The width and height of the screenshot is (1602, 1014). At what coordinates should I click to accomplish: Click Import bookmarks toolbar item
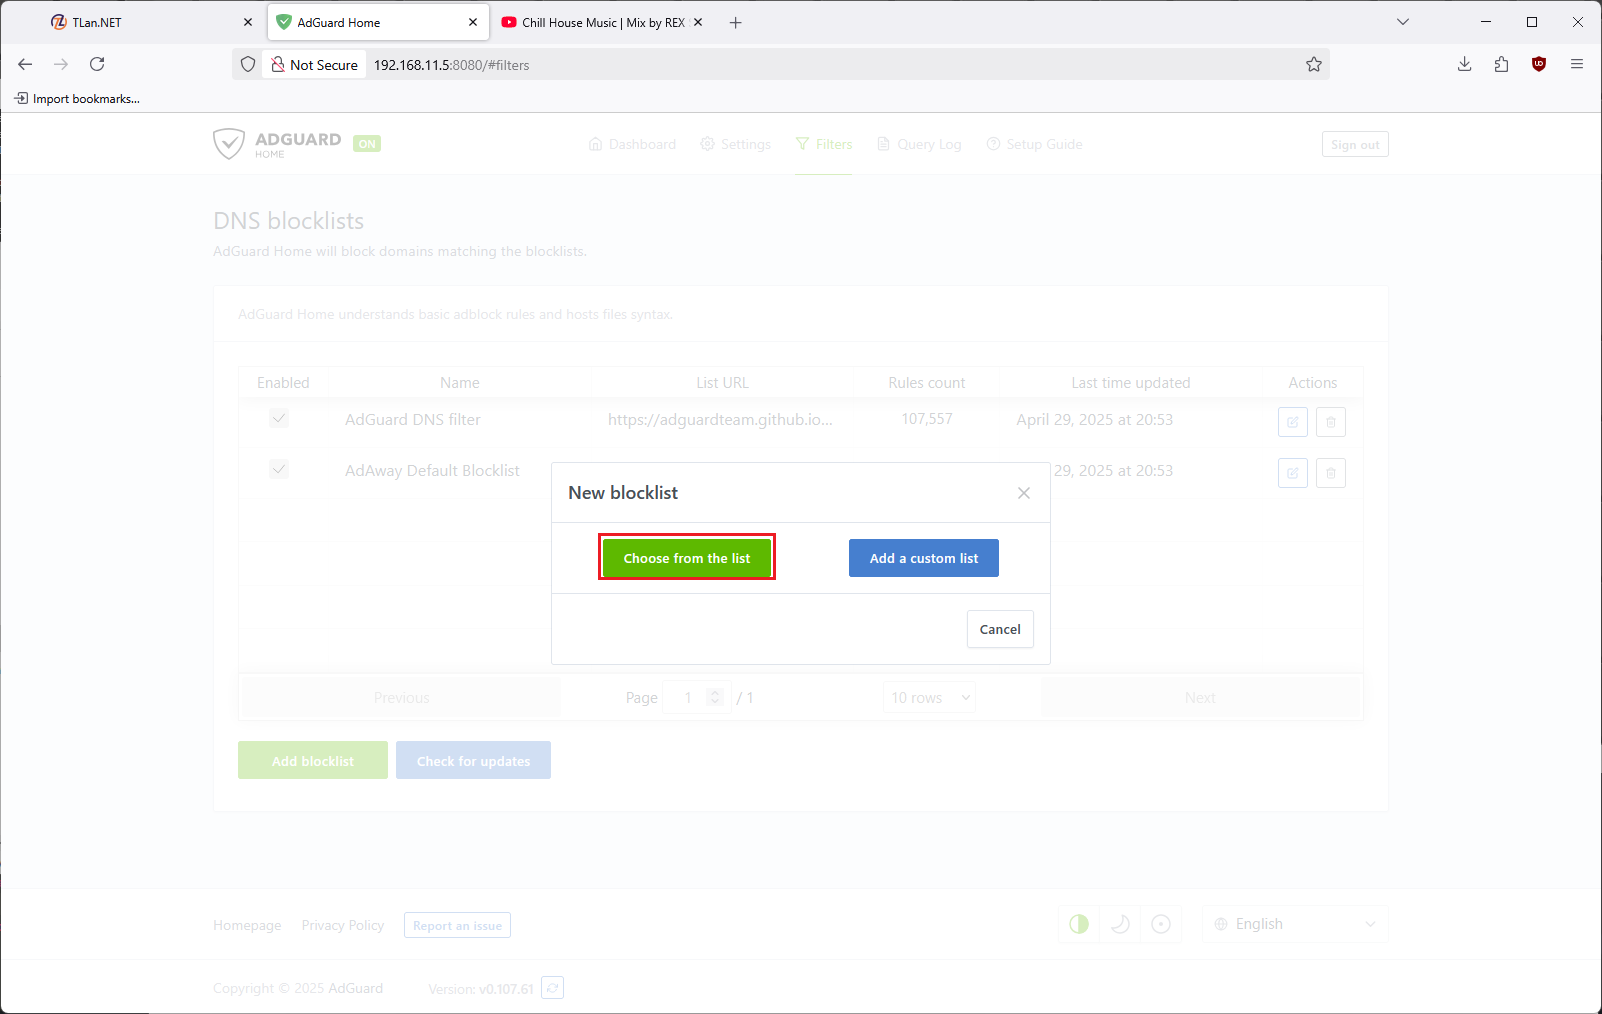[77, 98]
